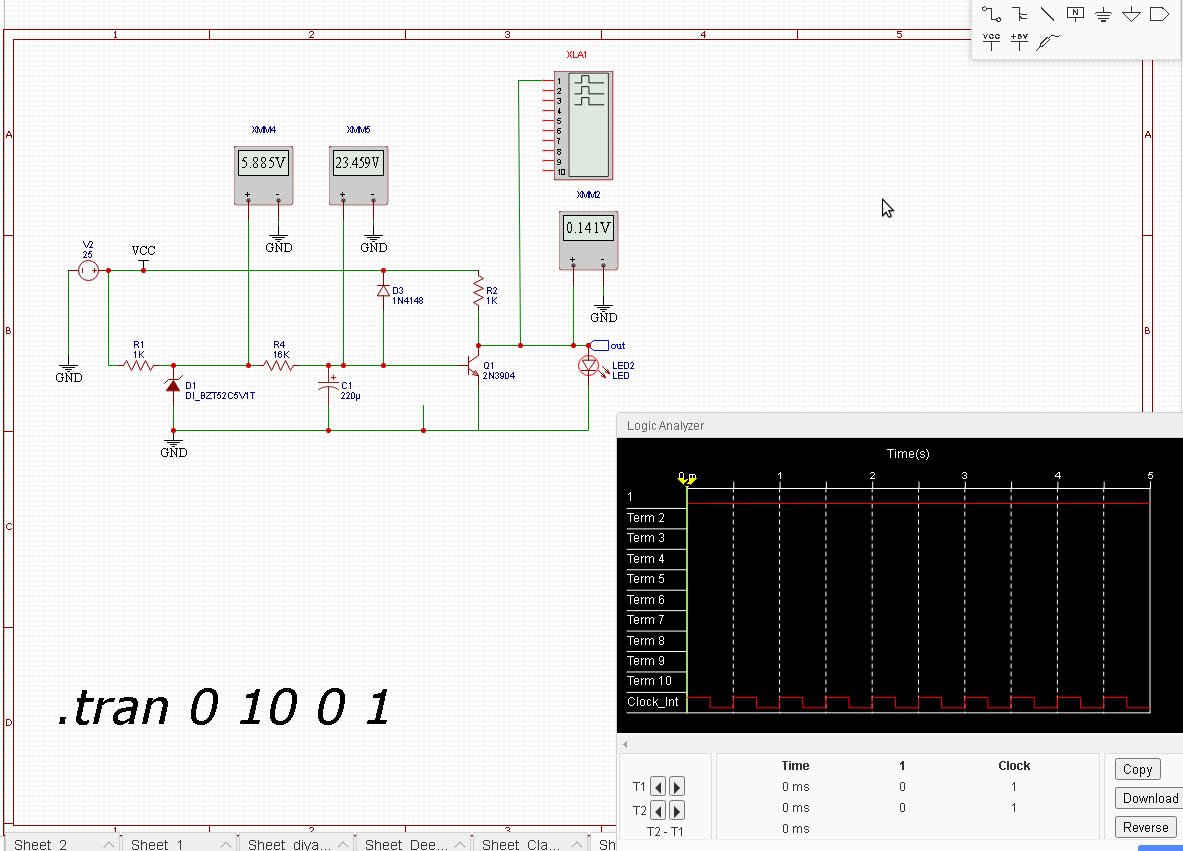
Task: Click the 'out' net port symbol
Action: click(x=600, y=346)
